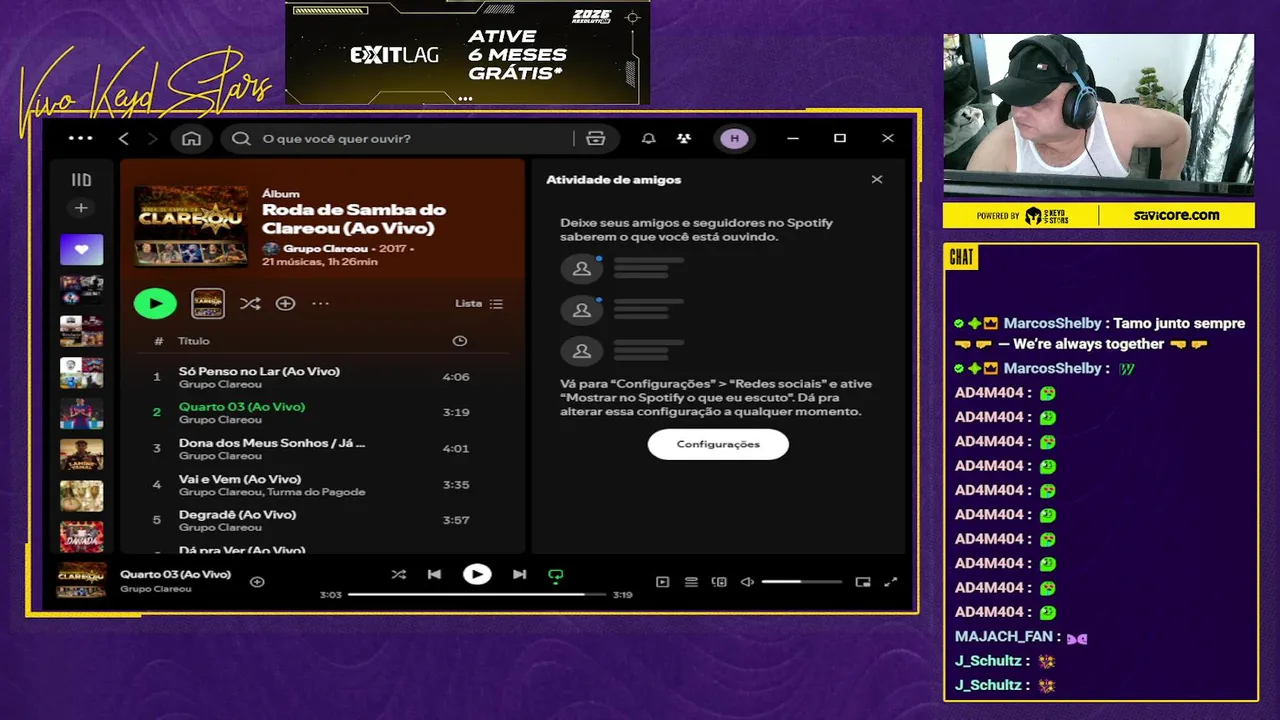Open the notifications bell
Image resolution: width=1280 pixels, height=720 pixels.
pyautogui.click(x=648, y=138)
